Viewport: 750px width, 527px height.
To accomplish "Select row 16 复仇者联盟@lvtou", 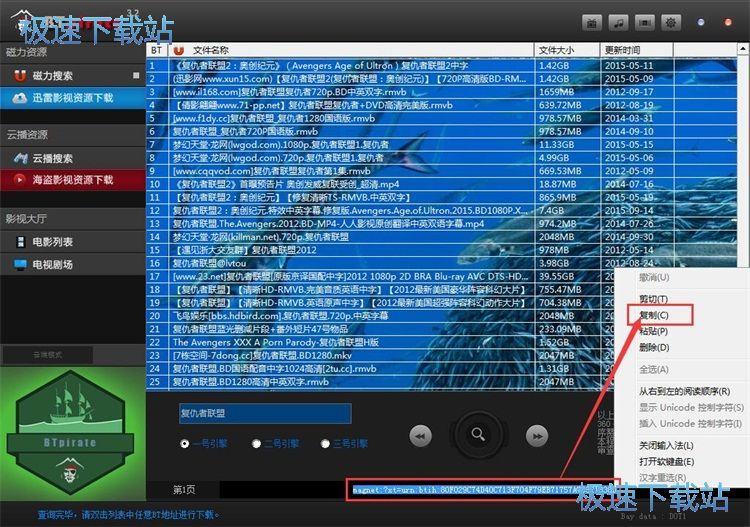I will [x=441, y=263].
